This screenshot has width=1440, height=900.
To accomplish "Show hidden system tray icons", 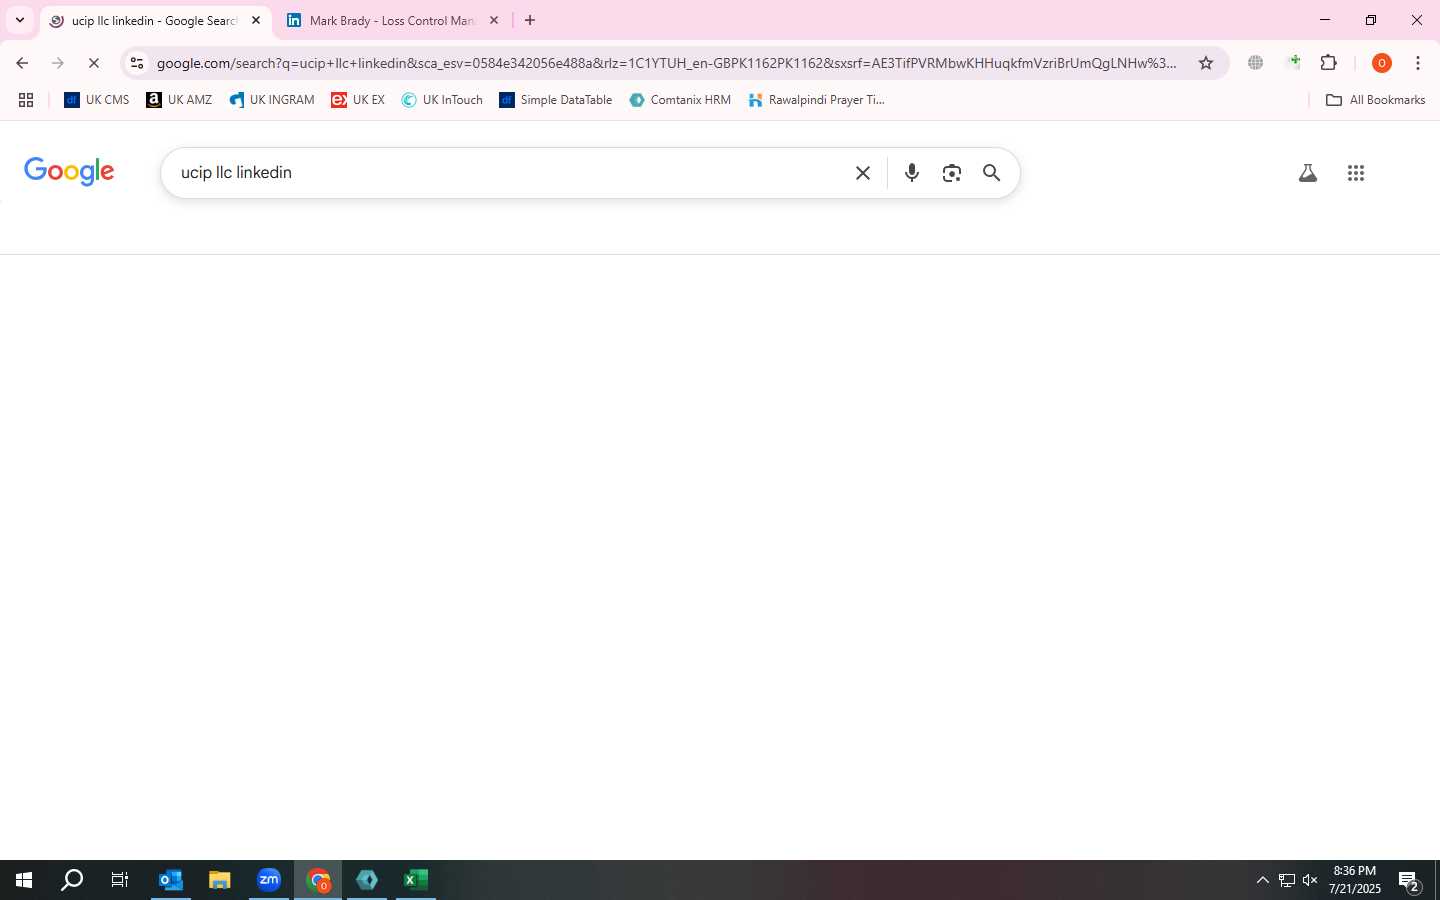I will click(x=1262, y=880).
